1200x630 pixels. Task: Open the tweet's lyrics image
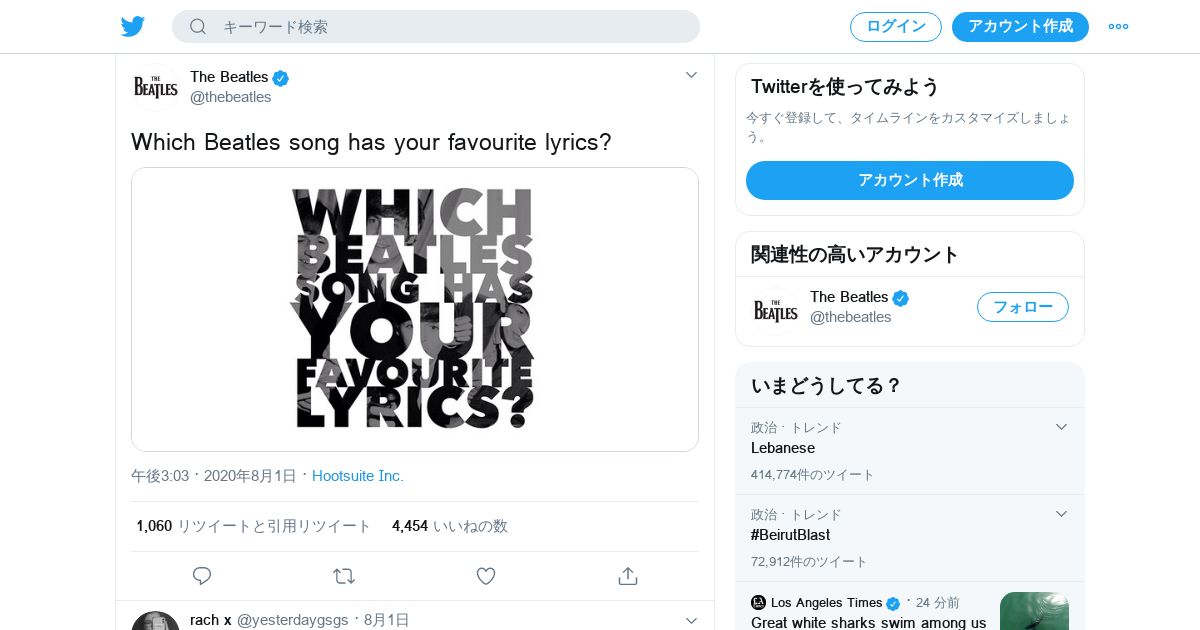[x=414, y=309]
